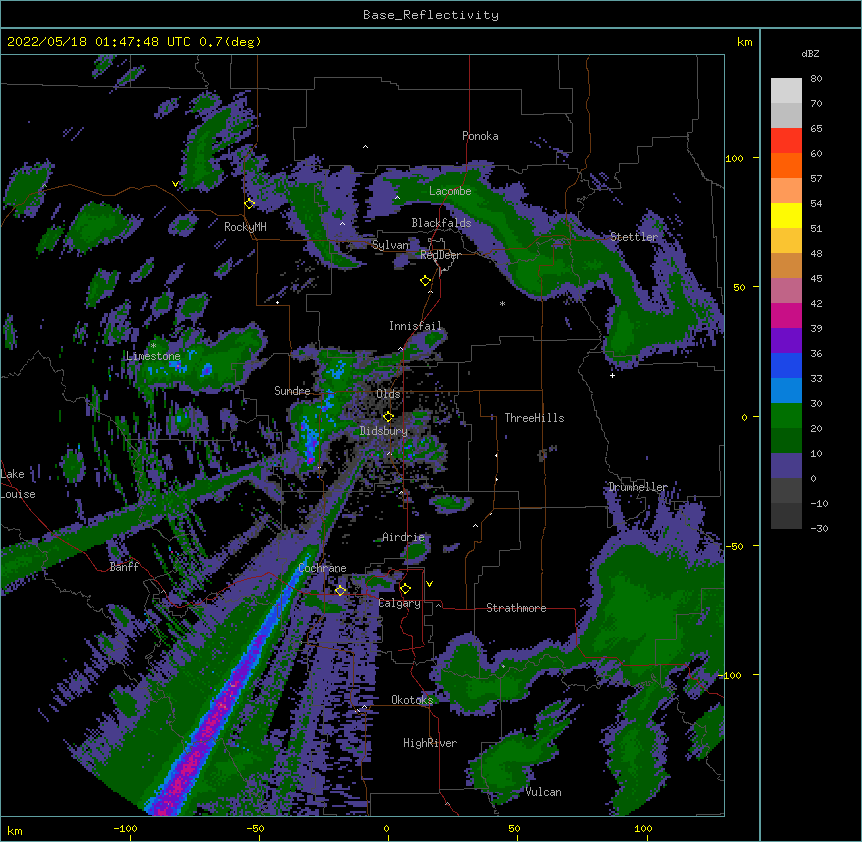The width and height of the screenshot is (862, 842).
Task: Click the white plus marker southwest of Stettler
Action: click(612, 375)
